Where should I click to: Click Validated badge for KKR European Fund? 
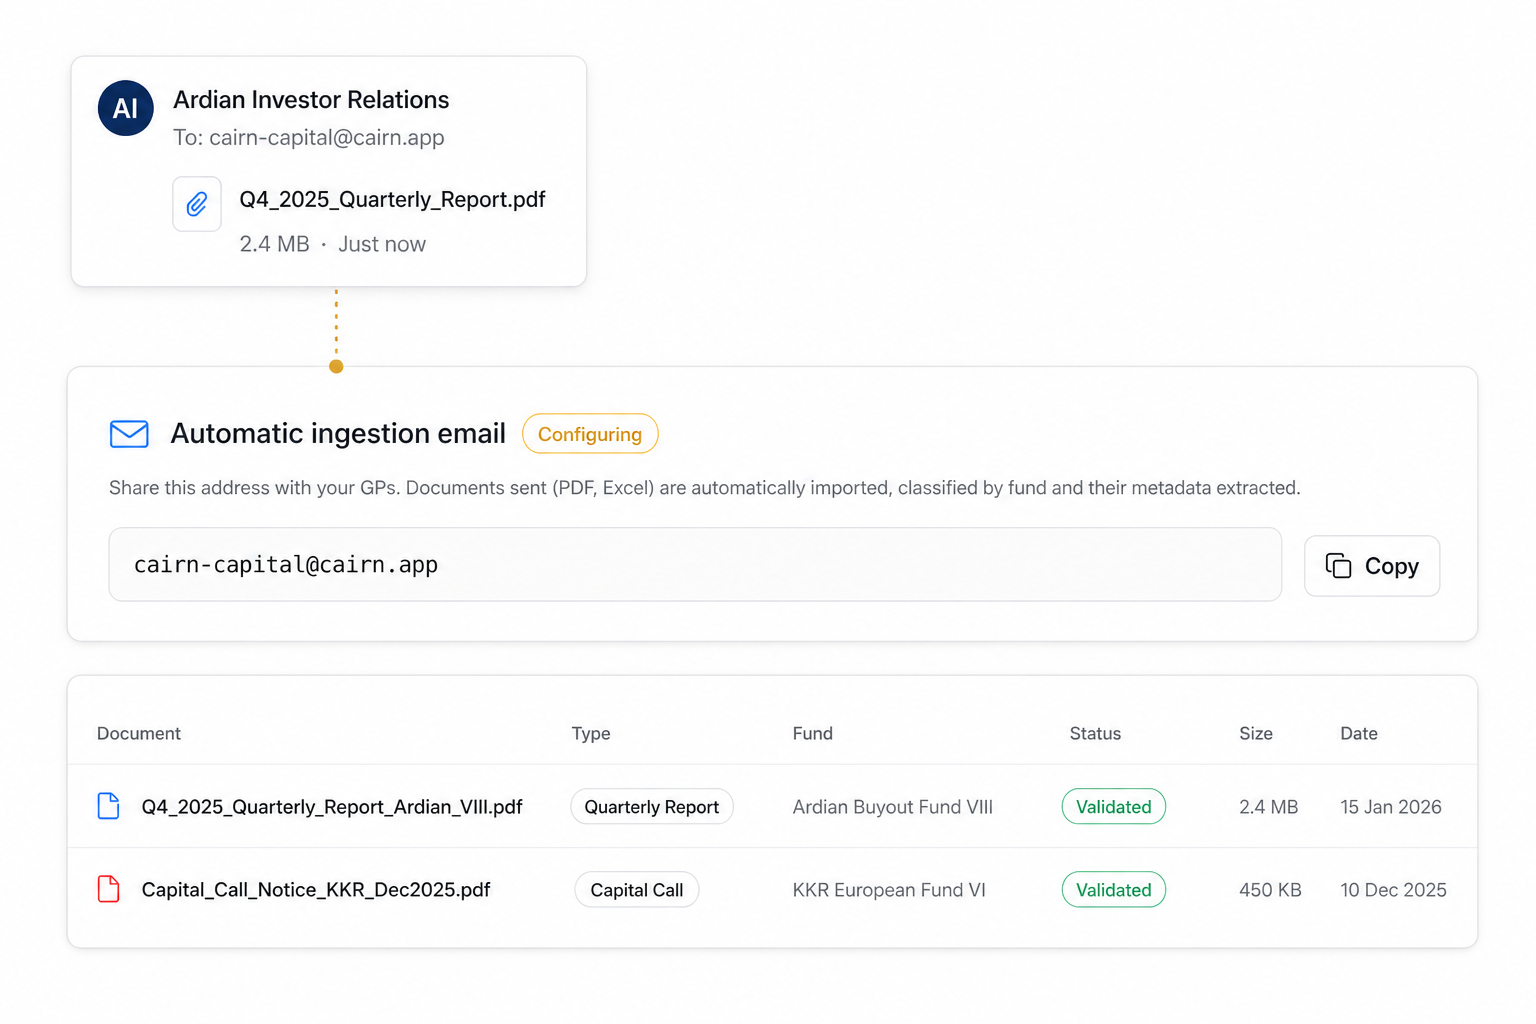(1113, 890)
